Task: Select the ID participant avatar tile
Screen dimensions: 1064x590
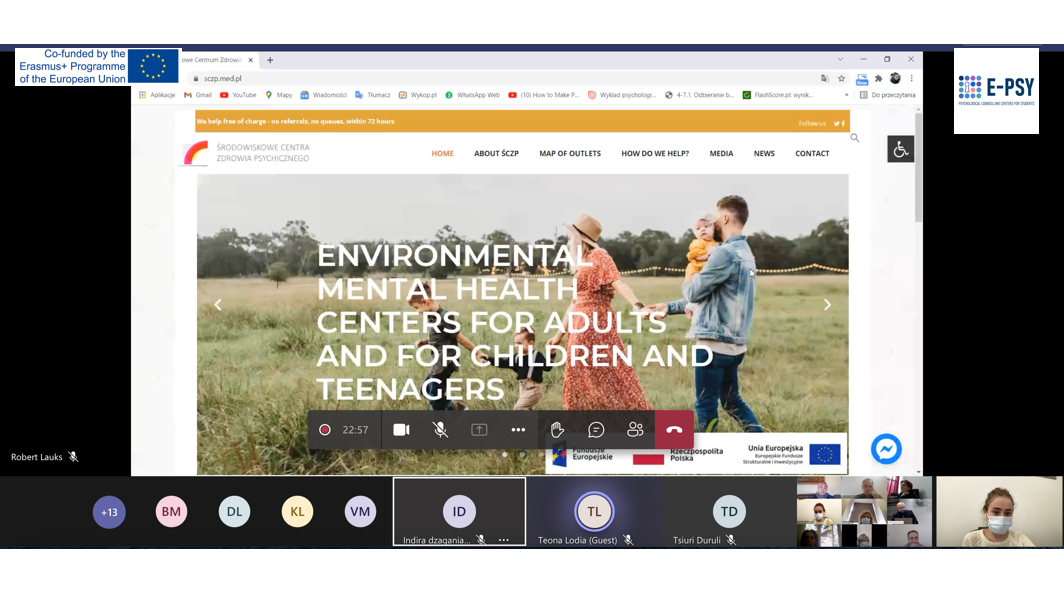Action: point(459,511)
